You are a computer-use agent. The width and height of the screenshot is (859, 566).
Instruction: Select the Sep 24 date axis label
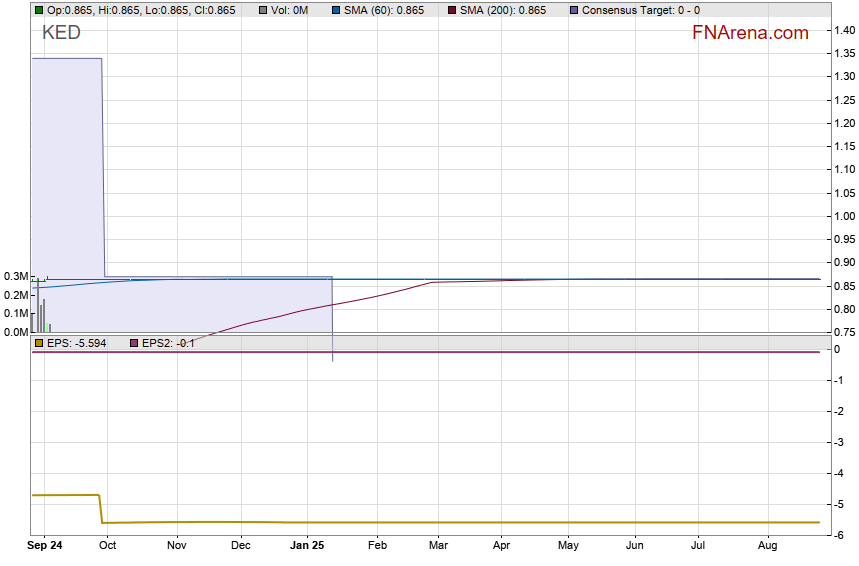[44, 546]
